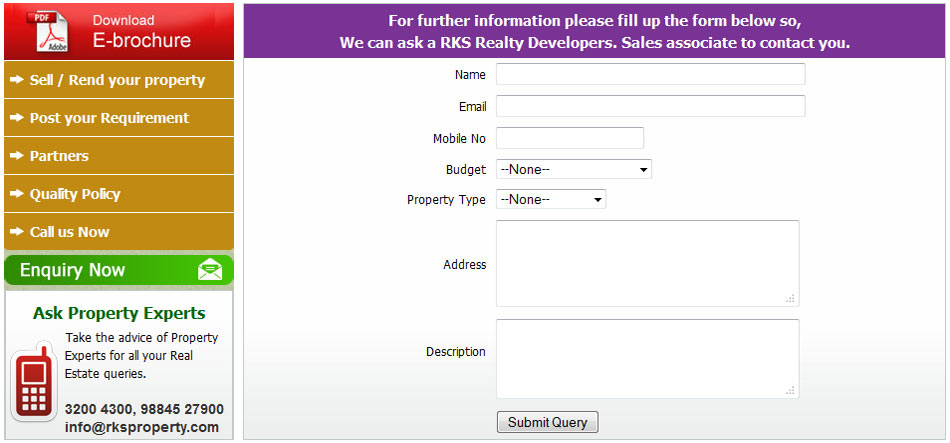This screenshot has width=950, height=443.
Task: Grab the Description text area resize handle
Action: 791,391
